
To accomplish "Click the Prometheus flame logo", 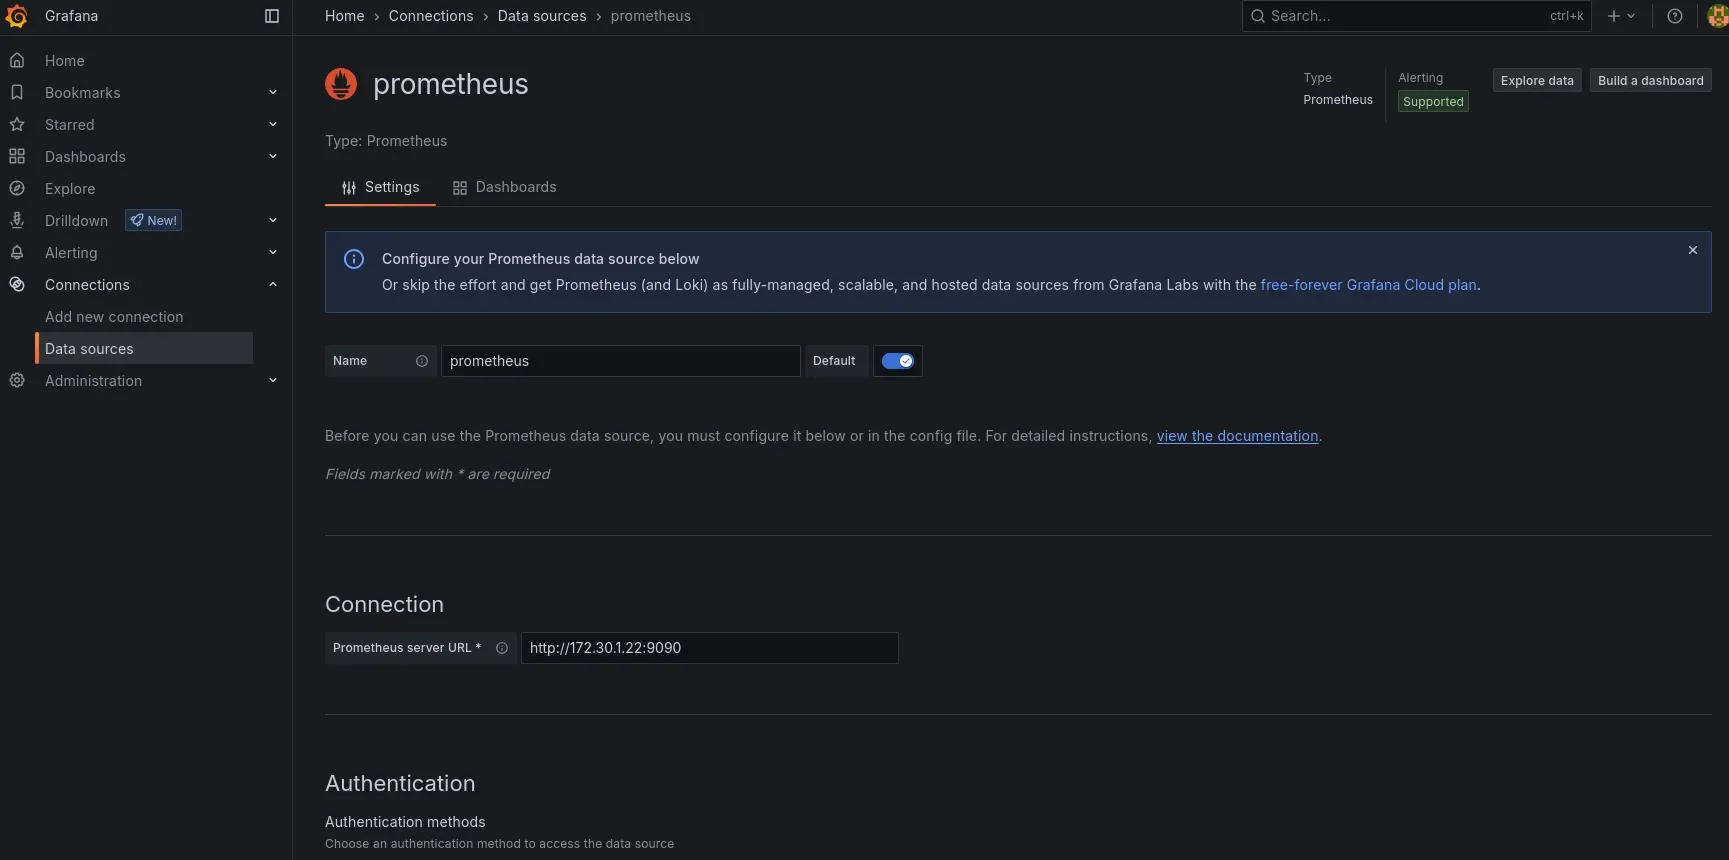I will [x=341, y=84].
